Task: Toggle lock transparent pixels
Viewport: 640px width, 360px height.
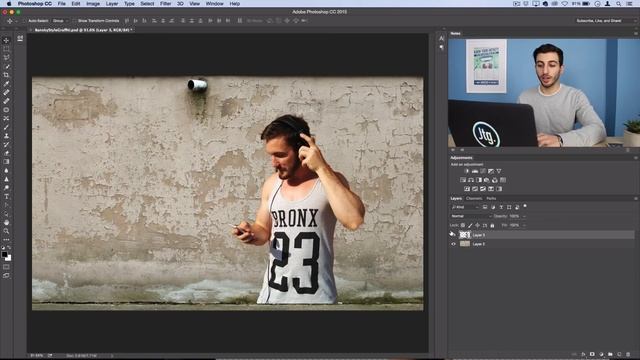Action: 463,225
